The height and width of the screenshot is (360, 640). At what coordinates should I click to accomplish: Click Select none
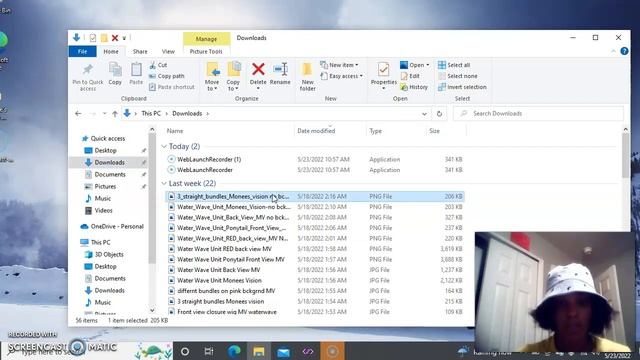[x=458, y=76]
